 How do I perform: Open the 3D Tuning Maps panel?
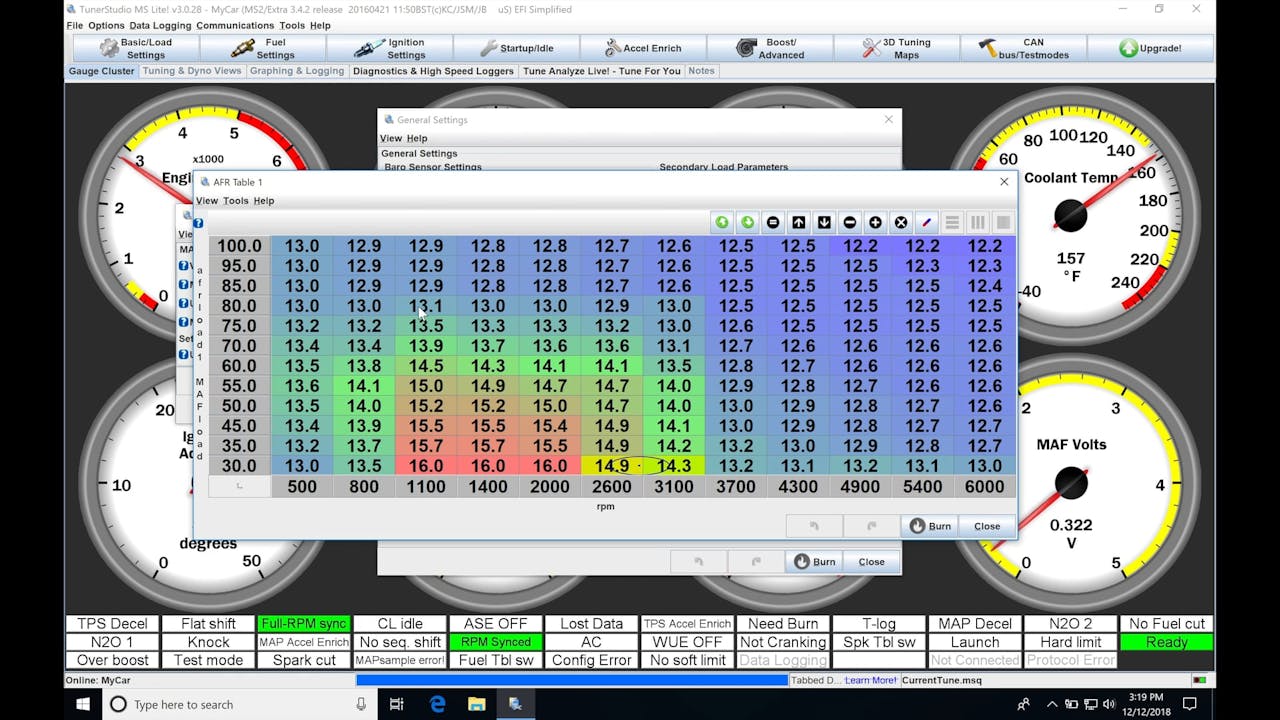897,47
